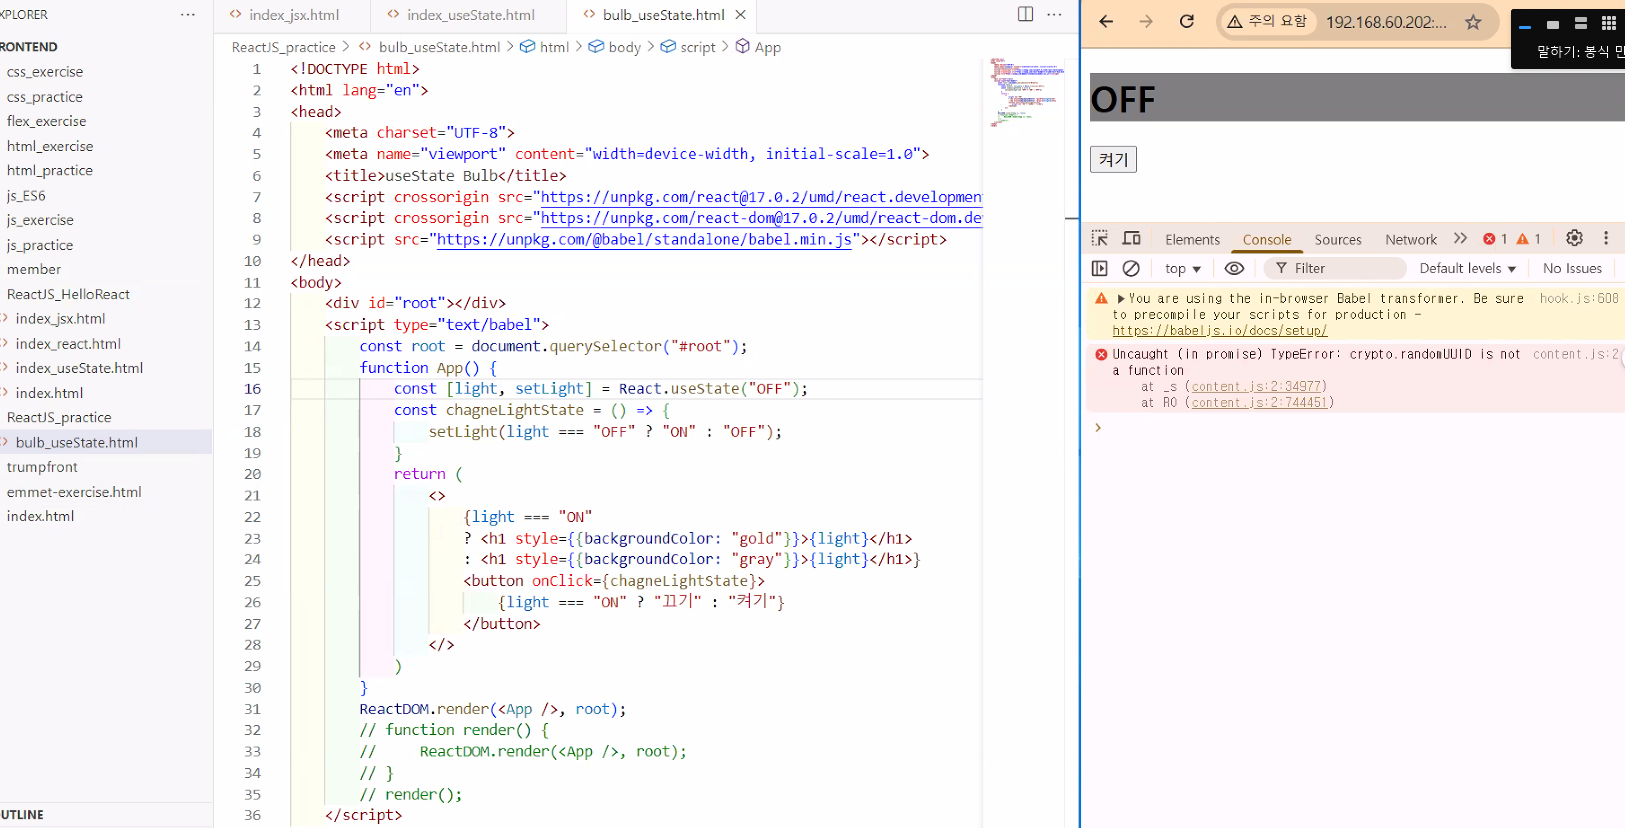Open the DevTools Sources tab
Viewport: 1625px width, 828px height.
tap(1338, 240)
